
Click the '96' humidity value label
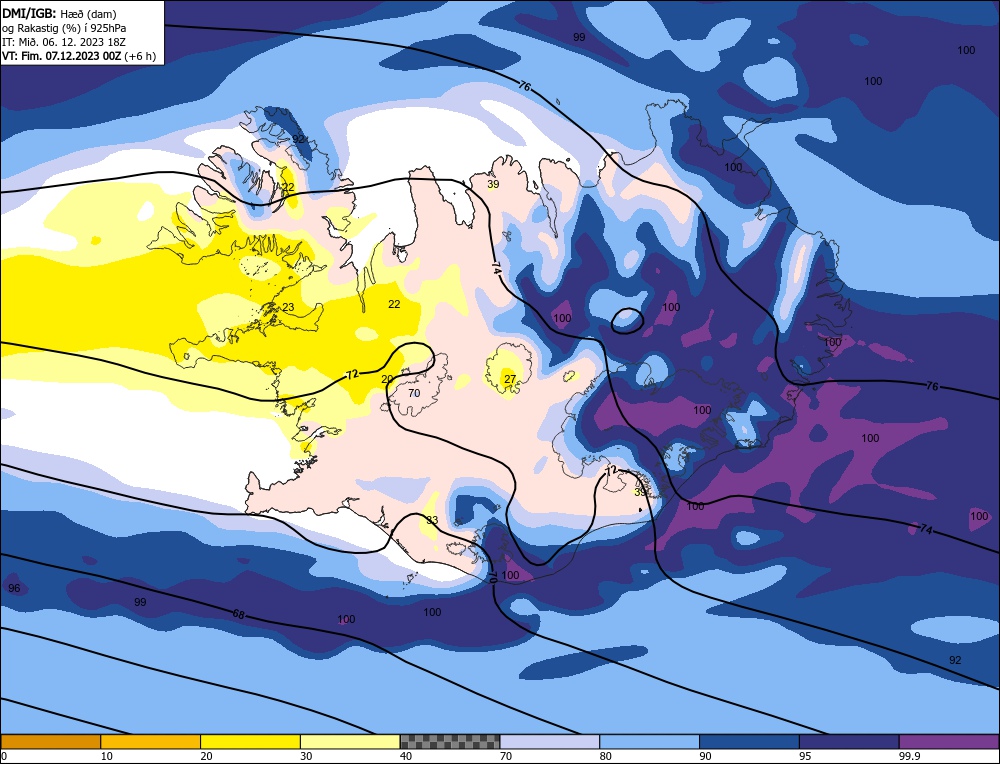14,588
